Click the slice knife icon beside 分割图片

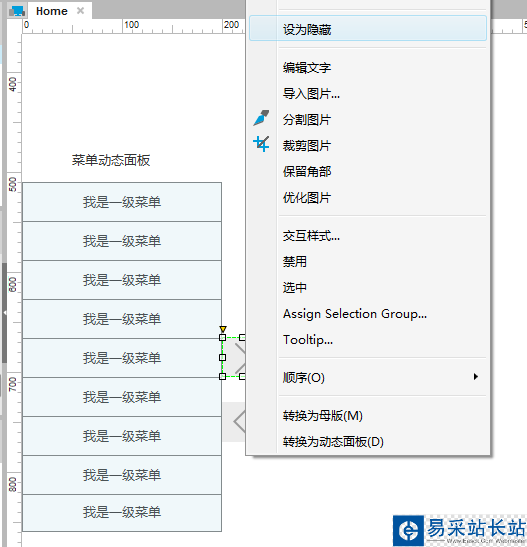pos(261,118)
